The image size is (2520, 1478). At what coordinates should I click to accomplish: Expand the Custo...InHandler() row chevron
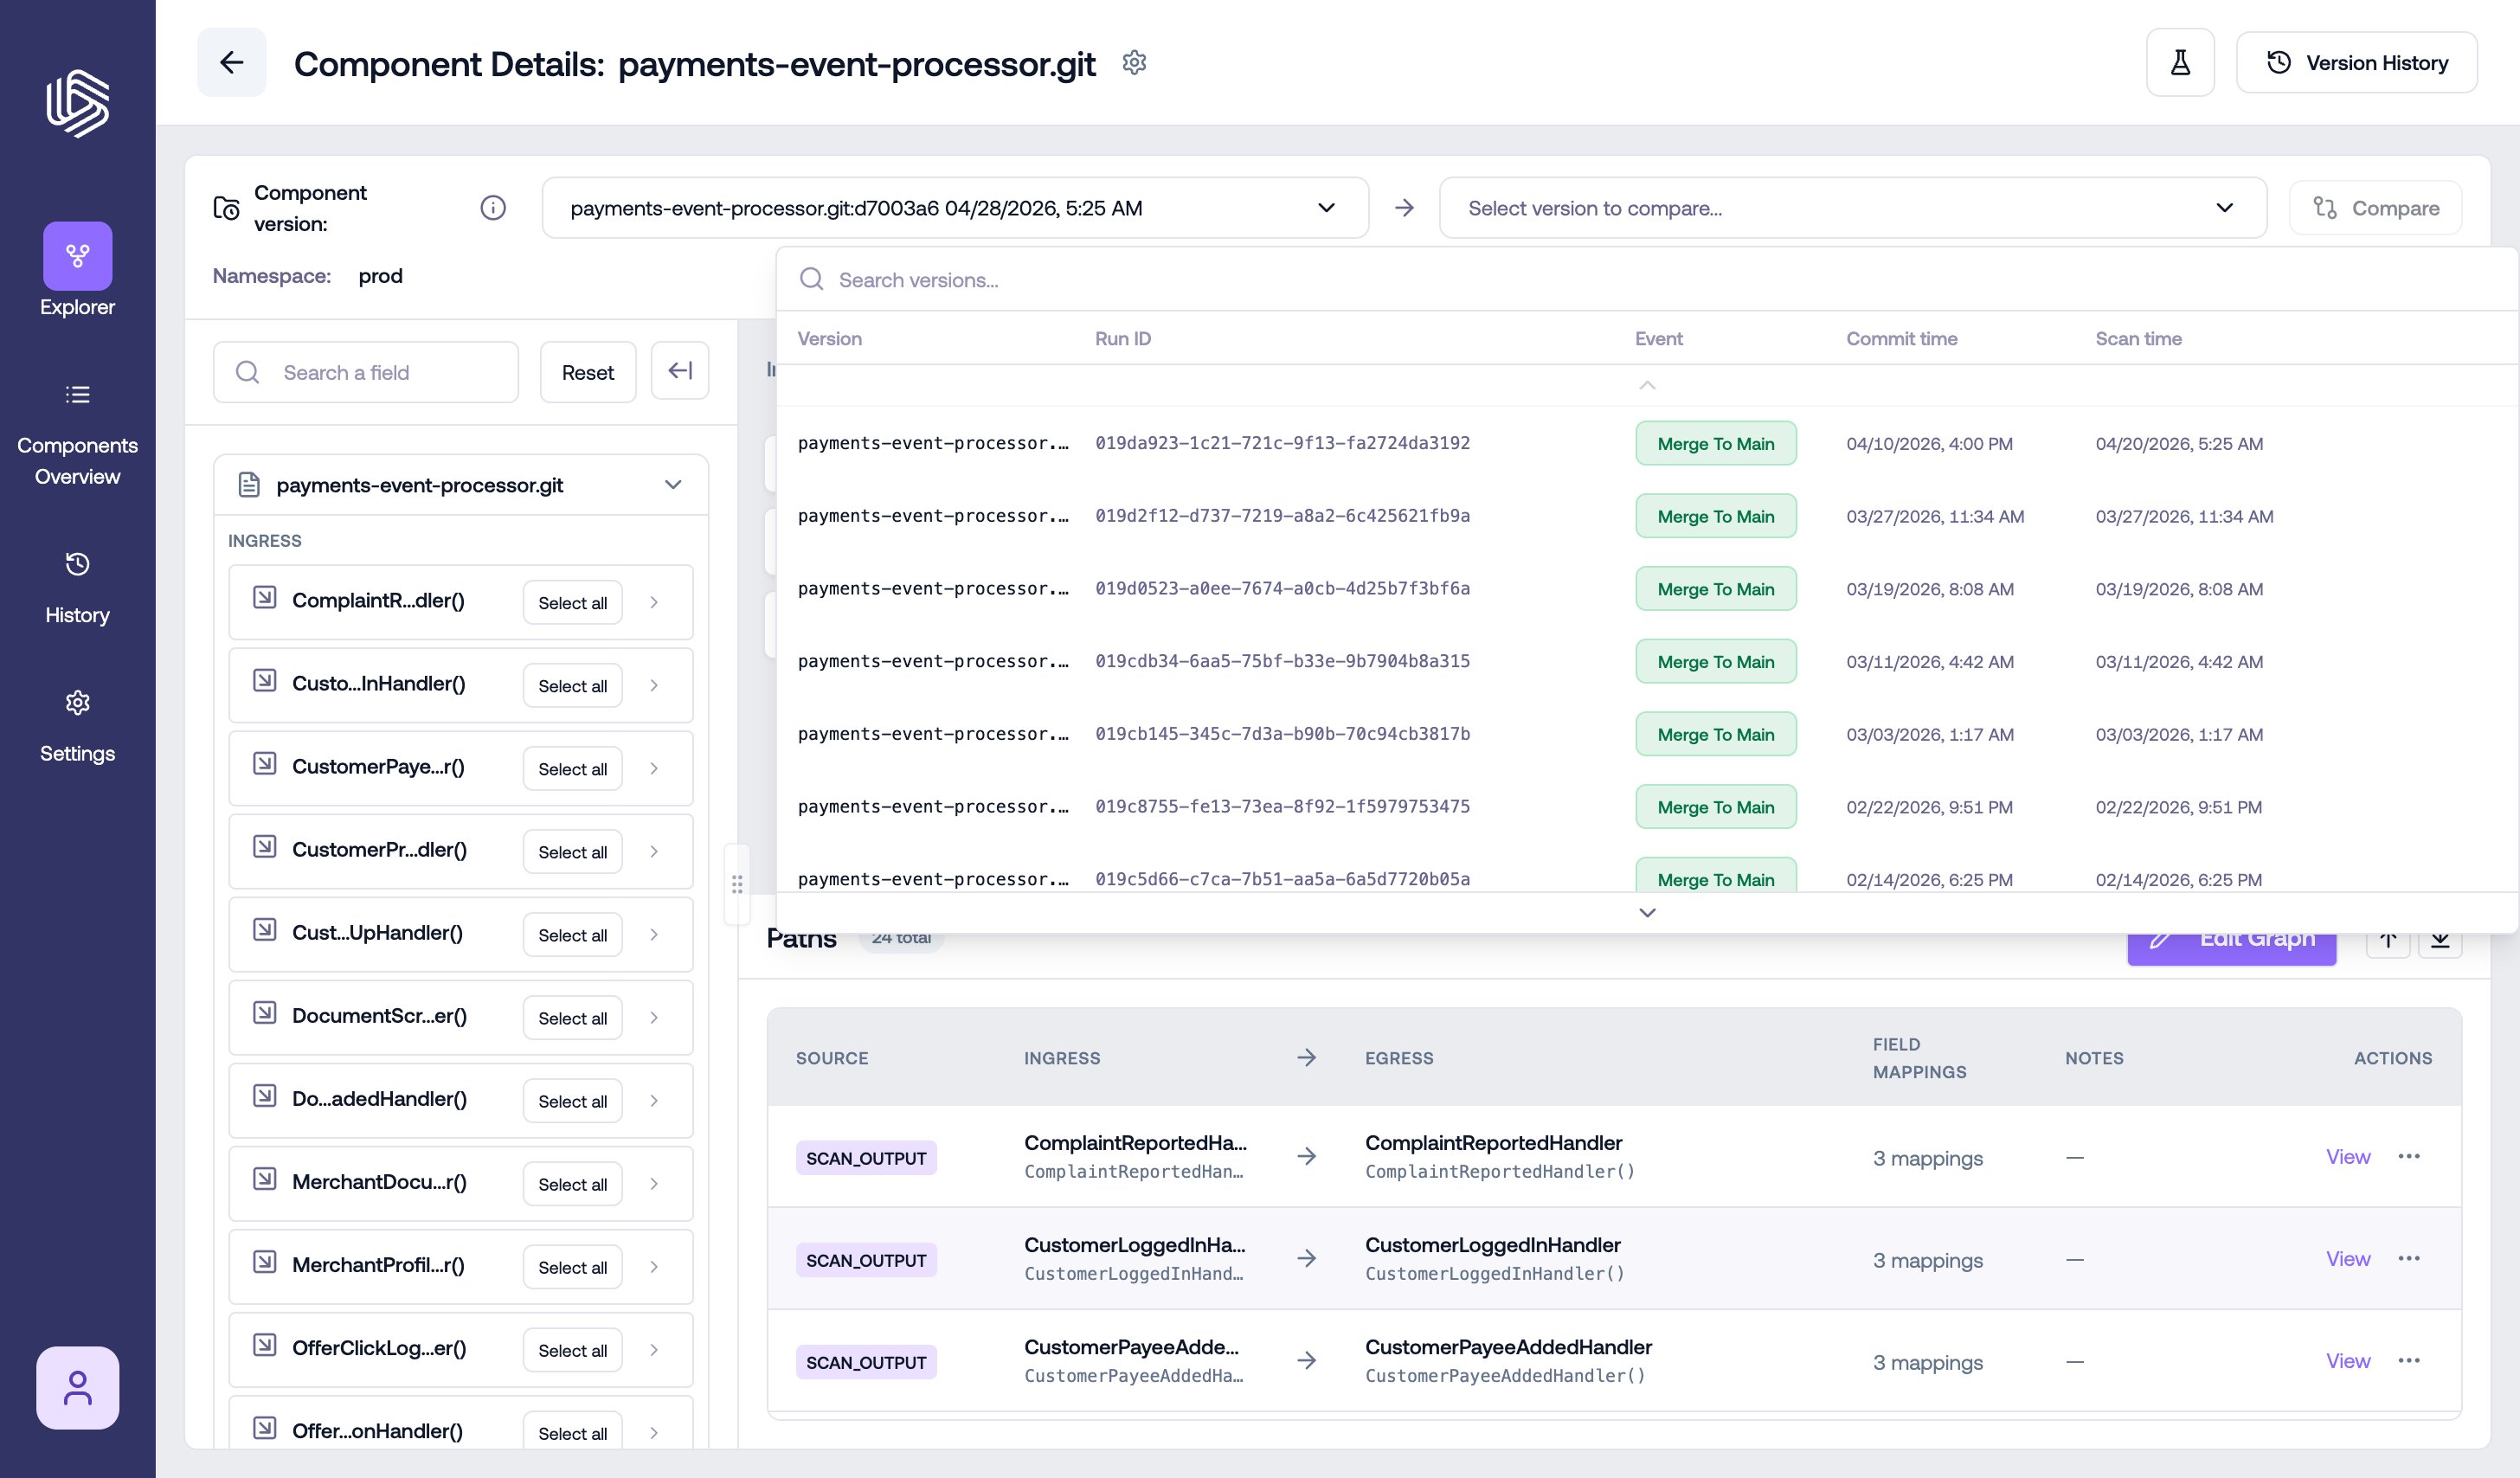654,685
